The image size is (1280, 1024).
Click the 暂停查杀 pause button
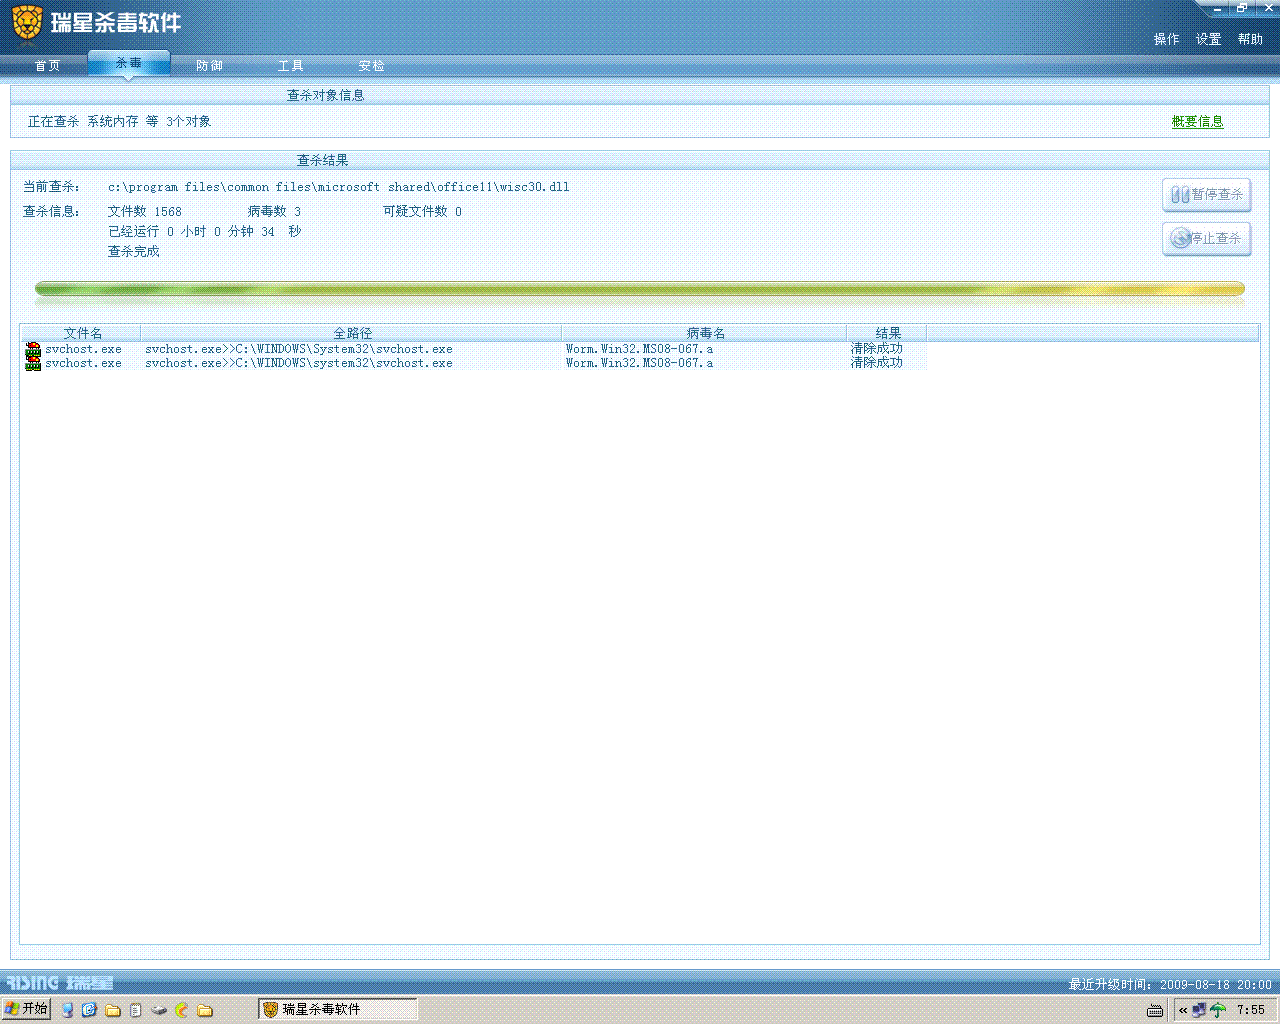(x=1207, y=195)
